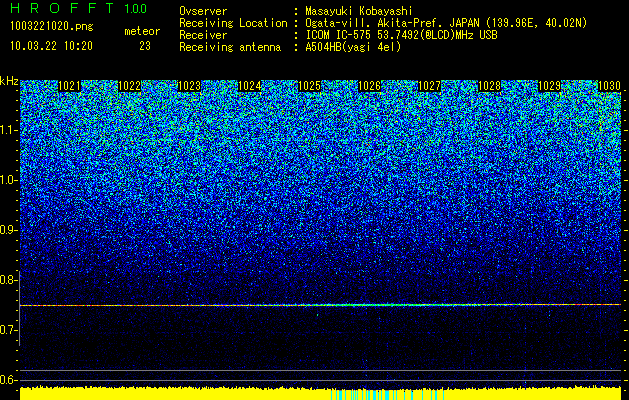Click the kHz axis unit label
The width and height of the screenshot is (629, 400).
click(9, 81)
